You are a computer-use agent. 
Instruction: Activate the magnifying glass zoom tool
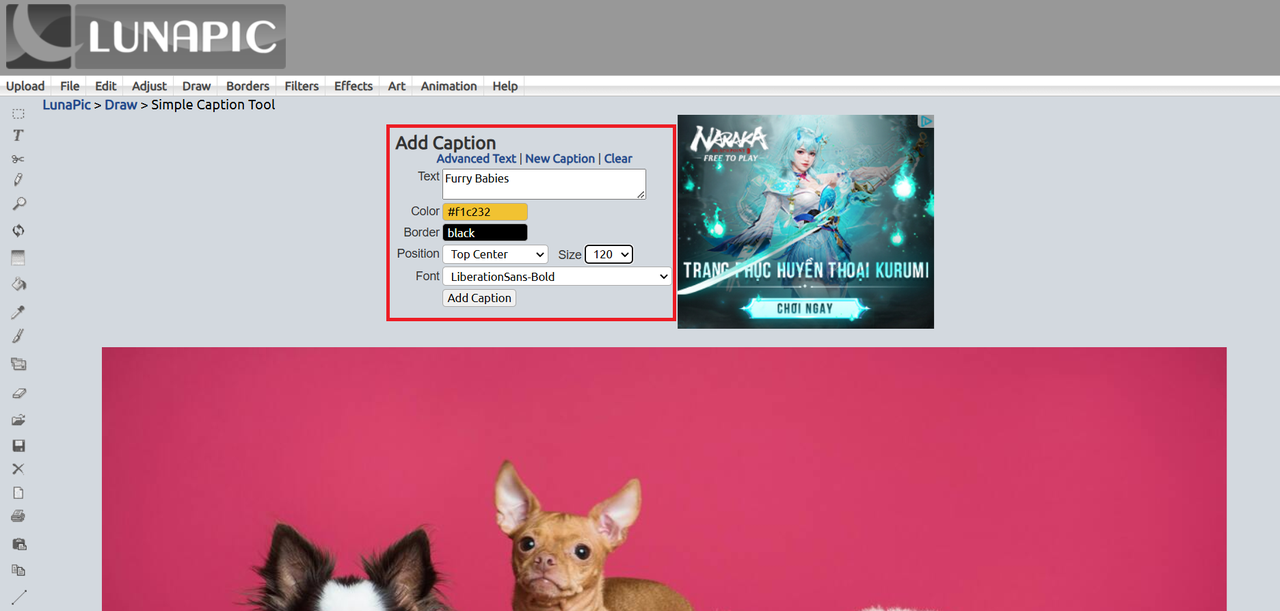[18, 204]
